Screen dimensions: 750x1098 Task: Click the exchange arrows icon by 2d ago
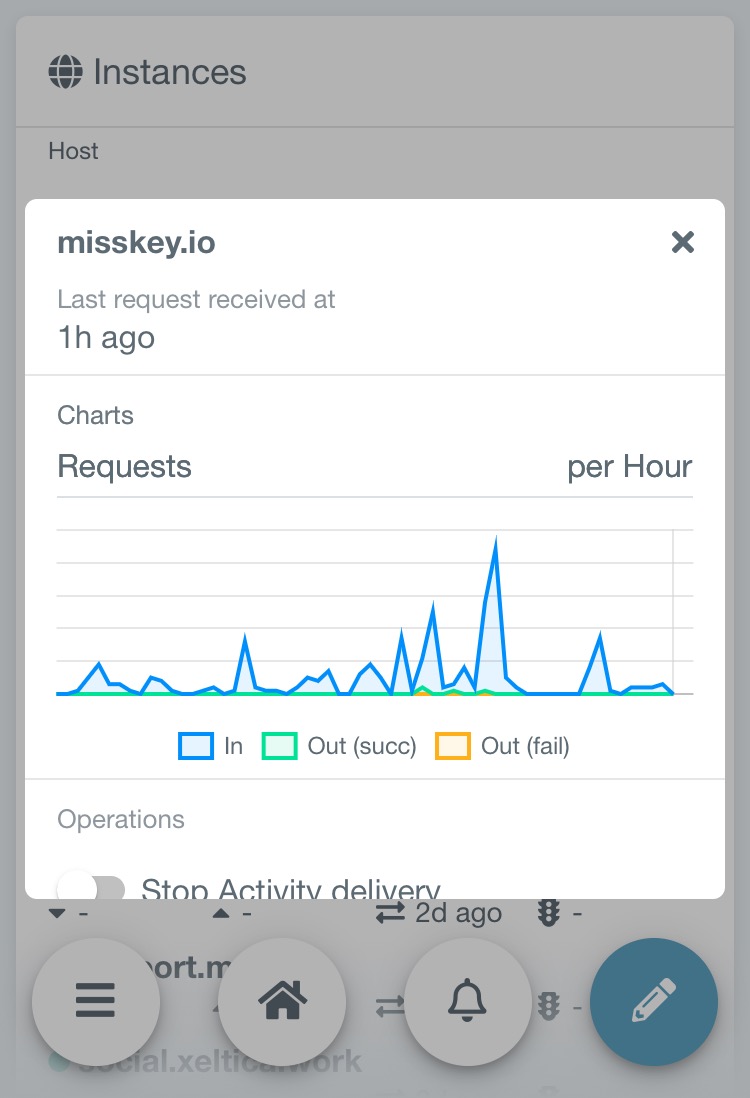(x=390, y=912)
